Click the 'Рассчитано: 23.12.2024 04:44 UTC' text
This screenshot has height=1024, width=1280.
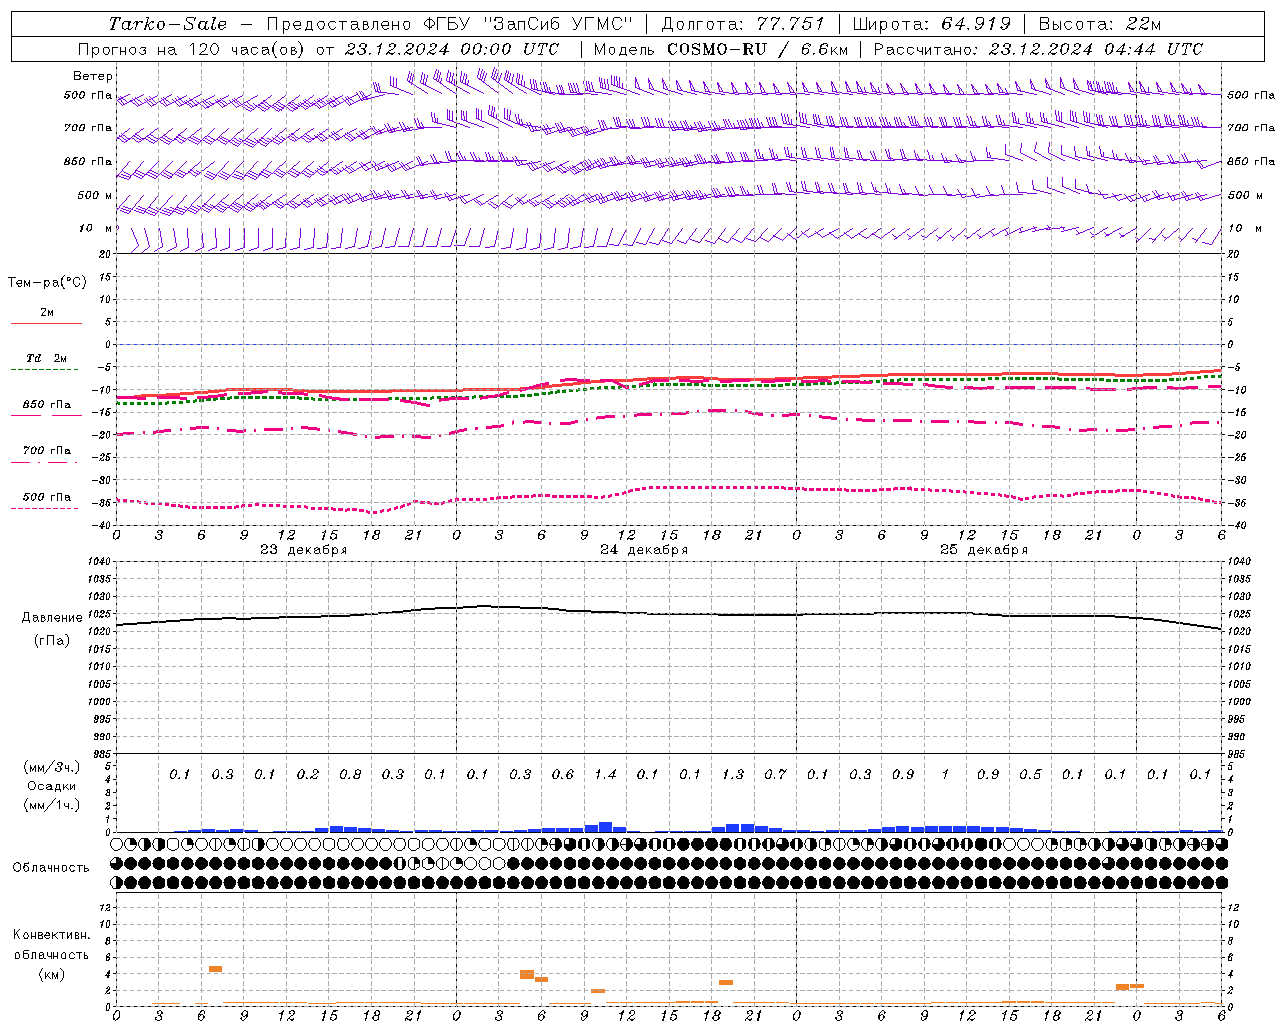[1038, 49]
